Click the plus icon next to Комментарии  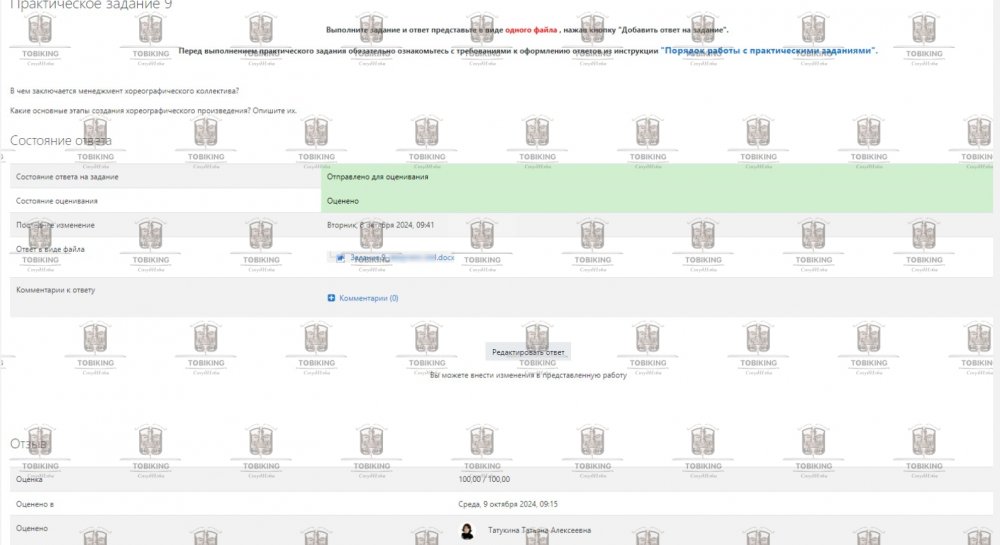tap(331, 298)
